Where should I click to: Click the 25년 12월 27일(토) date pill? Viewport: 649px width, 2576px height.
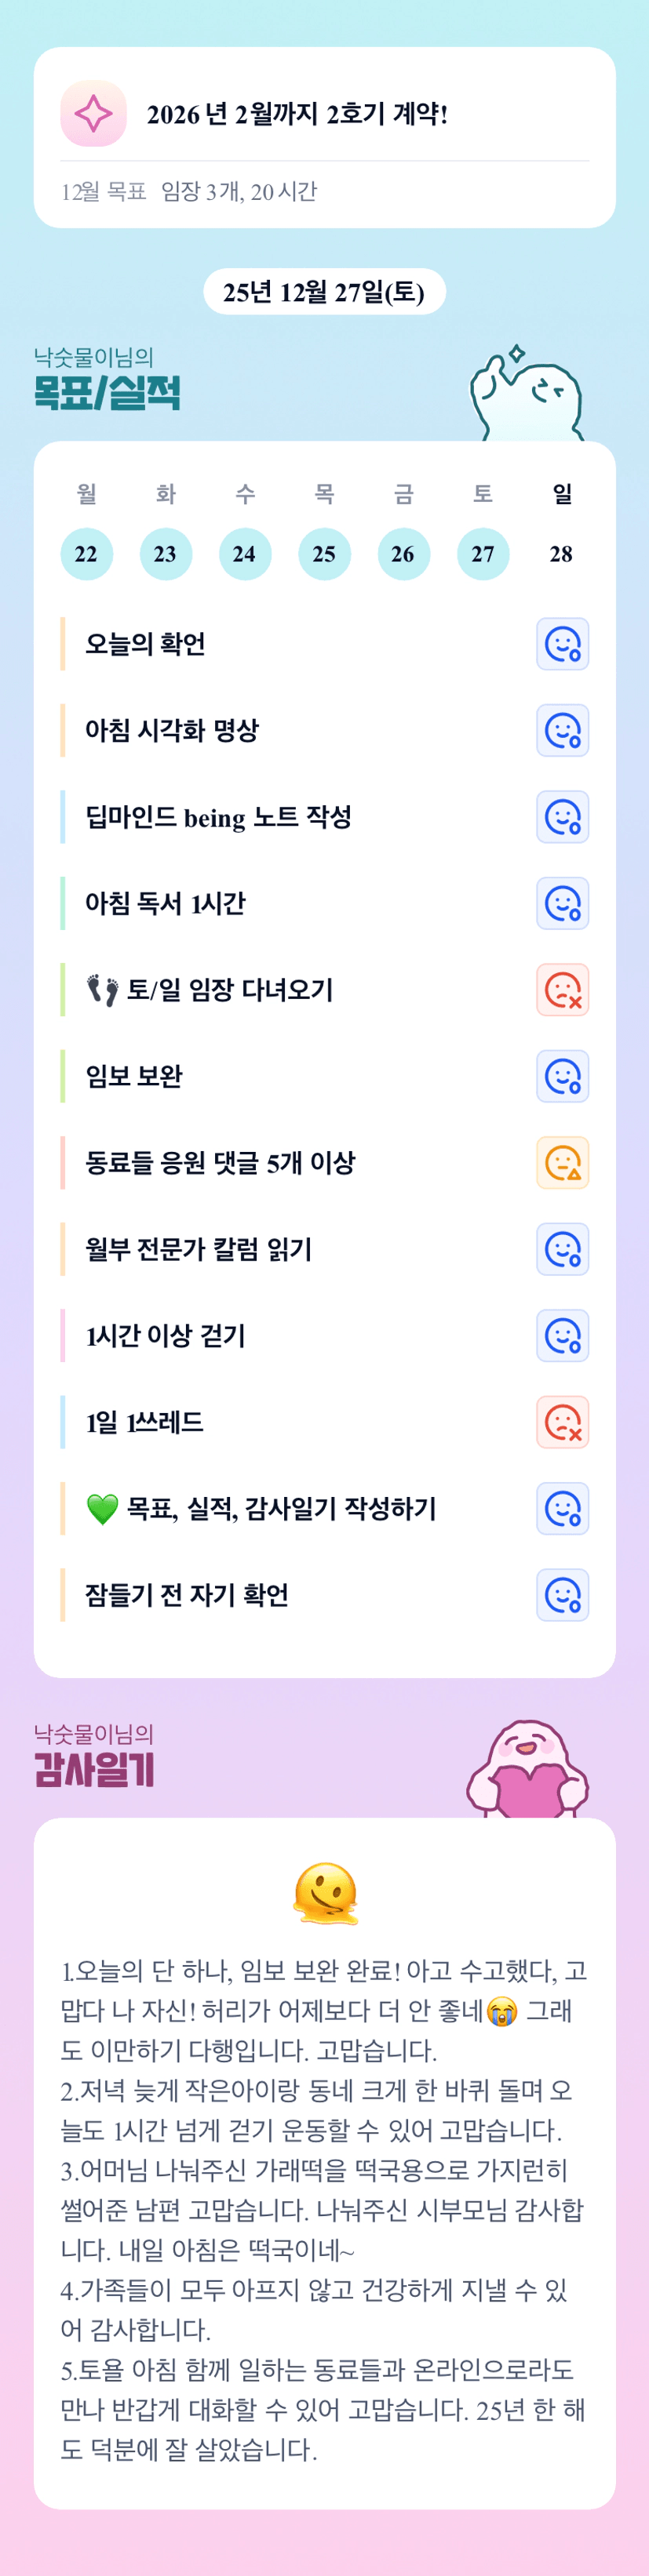pos(324,292)
